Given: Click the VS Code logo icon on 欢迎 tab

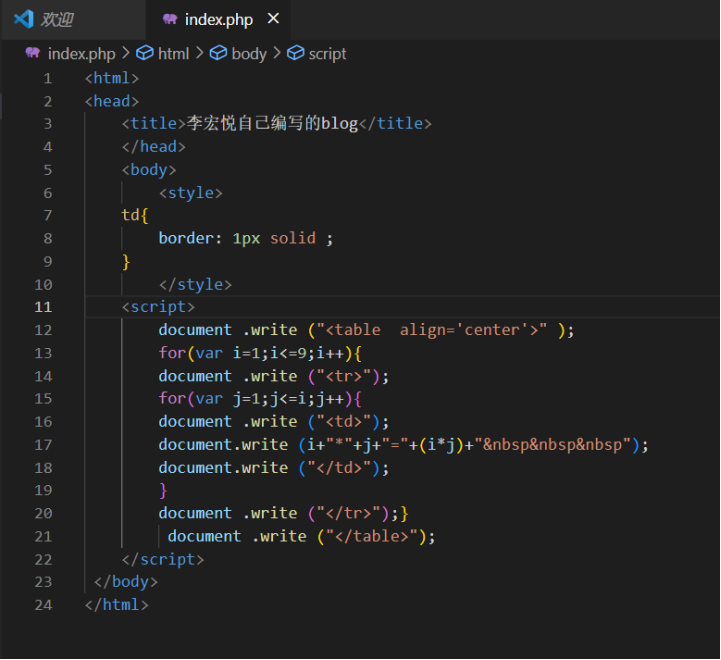Looking at the screenshot, I should click(x=24, y=19).
